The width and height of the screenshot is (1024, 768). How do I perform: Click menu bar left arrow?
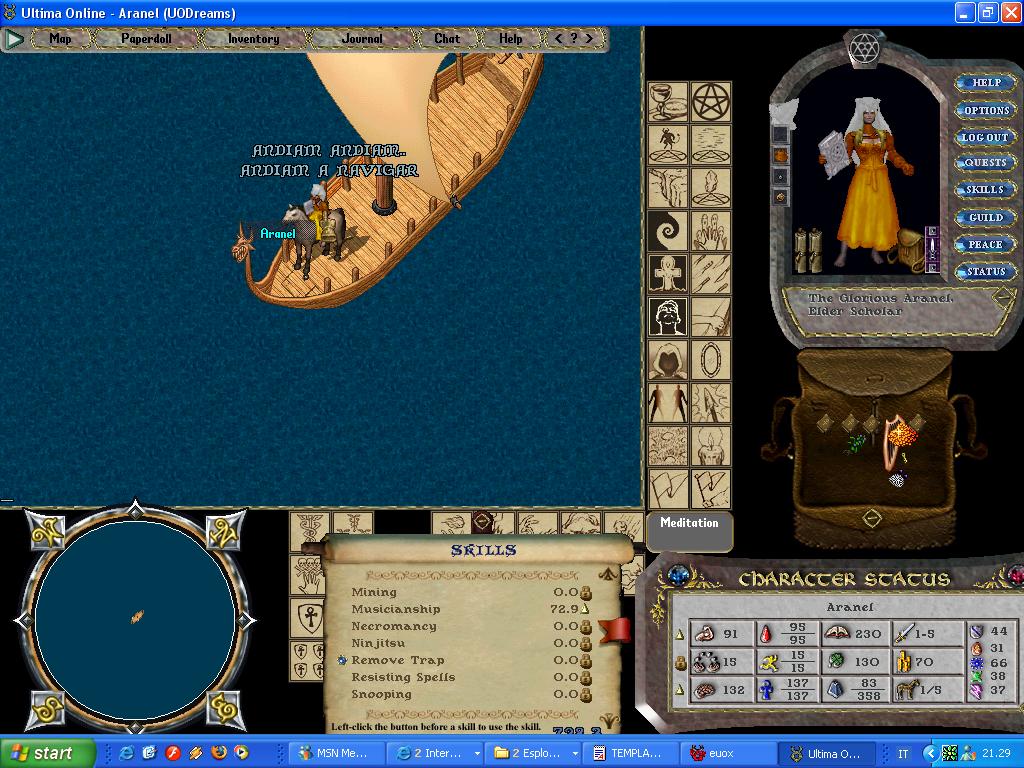pyautogui.click(x=558, y=39)
